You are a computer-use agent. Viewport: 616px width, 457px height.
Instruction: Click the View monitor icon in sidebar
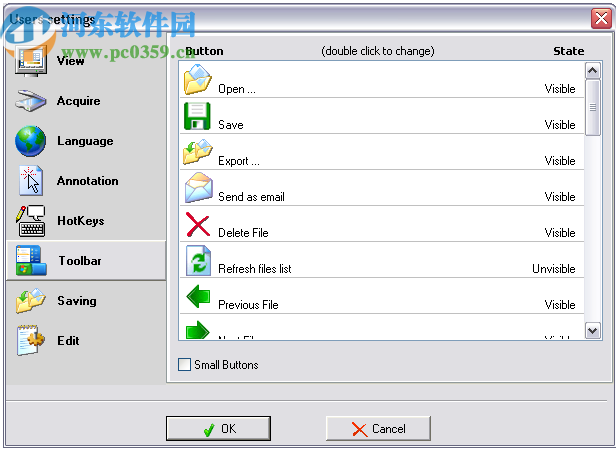click(31, 61)
